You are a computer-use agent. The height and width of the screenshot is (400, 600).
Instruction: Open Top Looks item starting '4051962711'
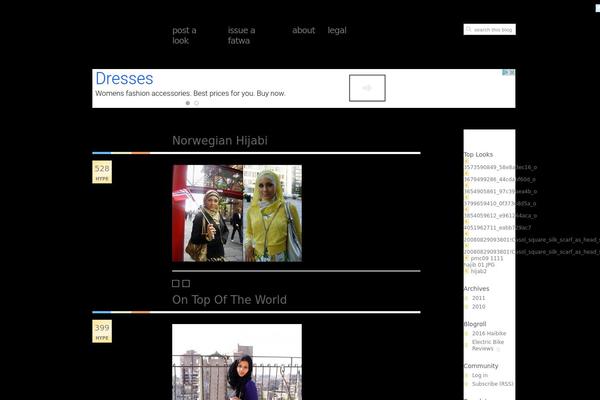(x=497, y=227)
